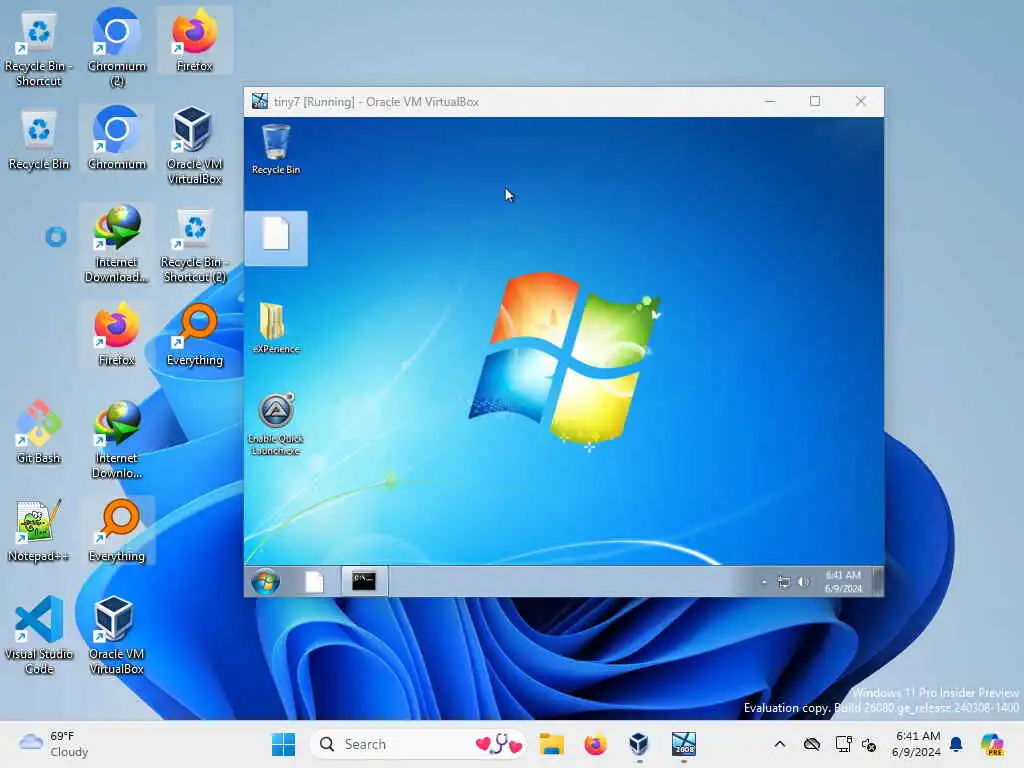Screen dimensions: 1024x768
Task: Open Copilot preview from the host taskbar
Action: (992, 744)
